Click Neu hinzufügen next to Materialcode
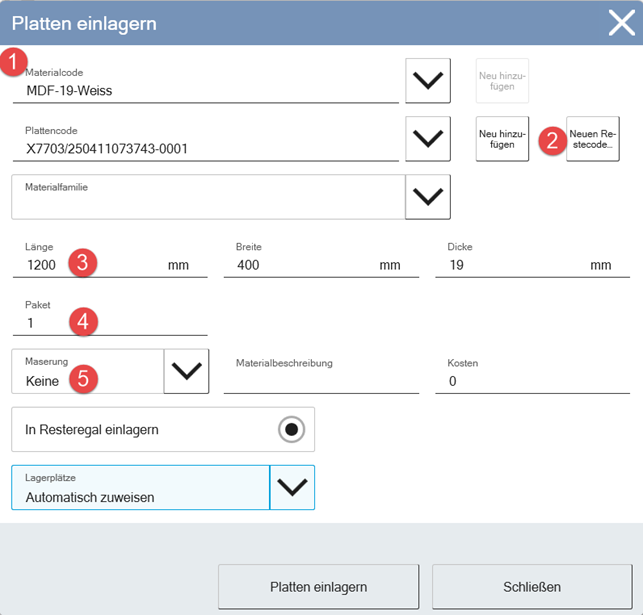Image resolution: width=643 pixels, height=615 pixels. pos(502,80)
